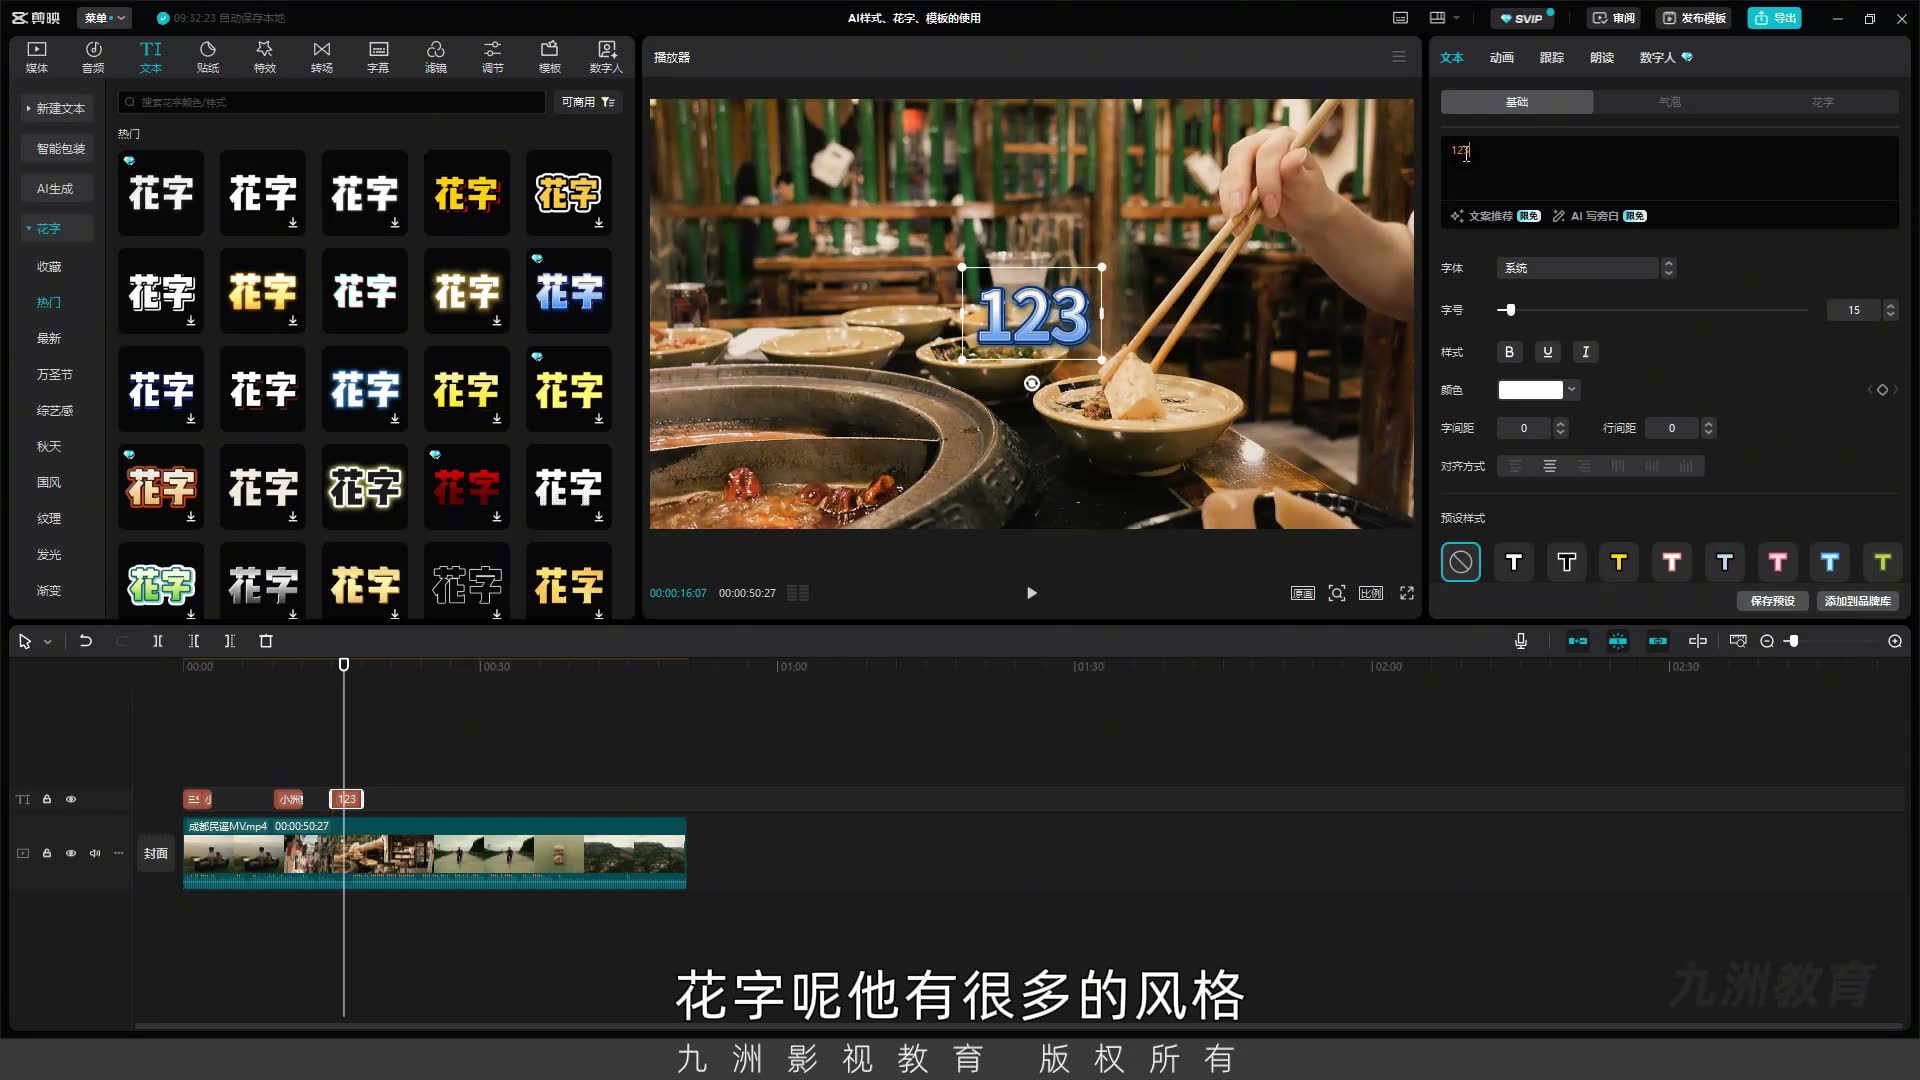This screenshot has height=1080, width=1920.
Task: Mute the video track audio
Action: pos(95,853)
